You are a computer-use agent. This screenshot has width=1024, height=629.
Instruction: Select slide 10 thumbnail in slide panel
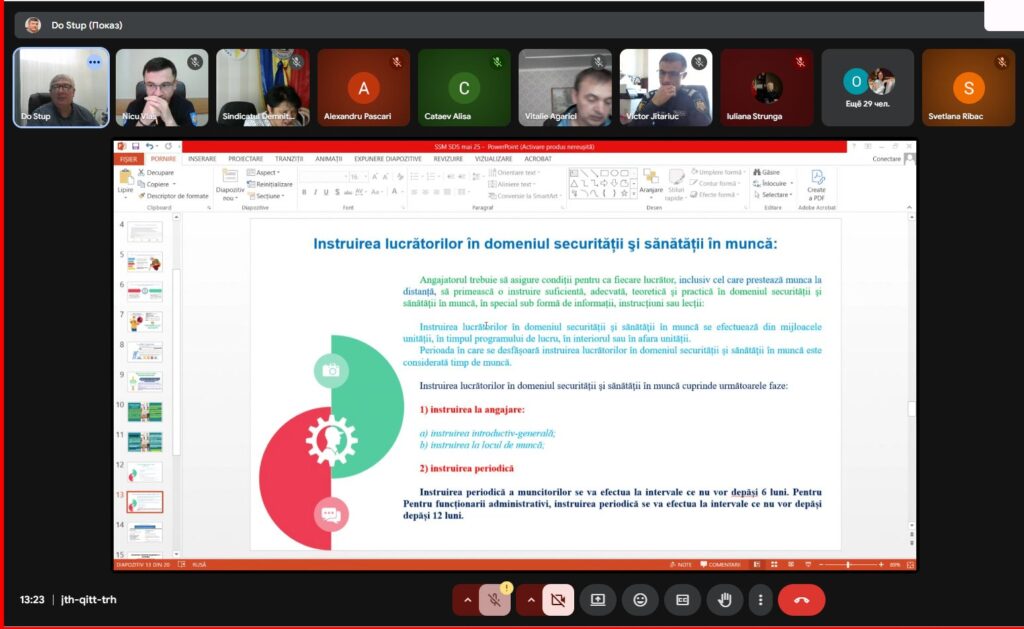144,411
